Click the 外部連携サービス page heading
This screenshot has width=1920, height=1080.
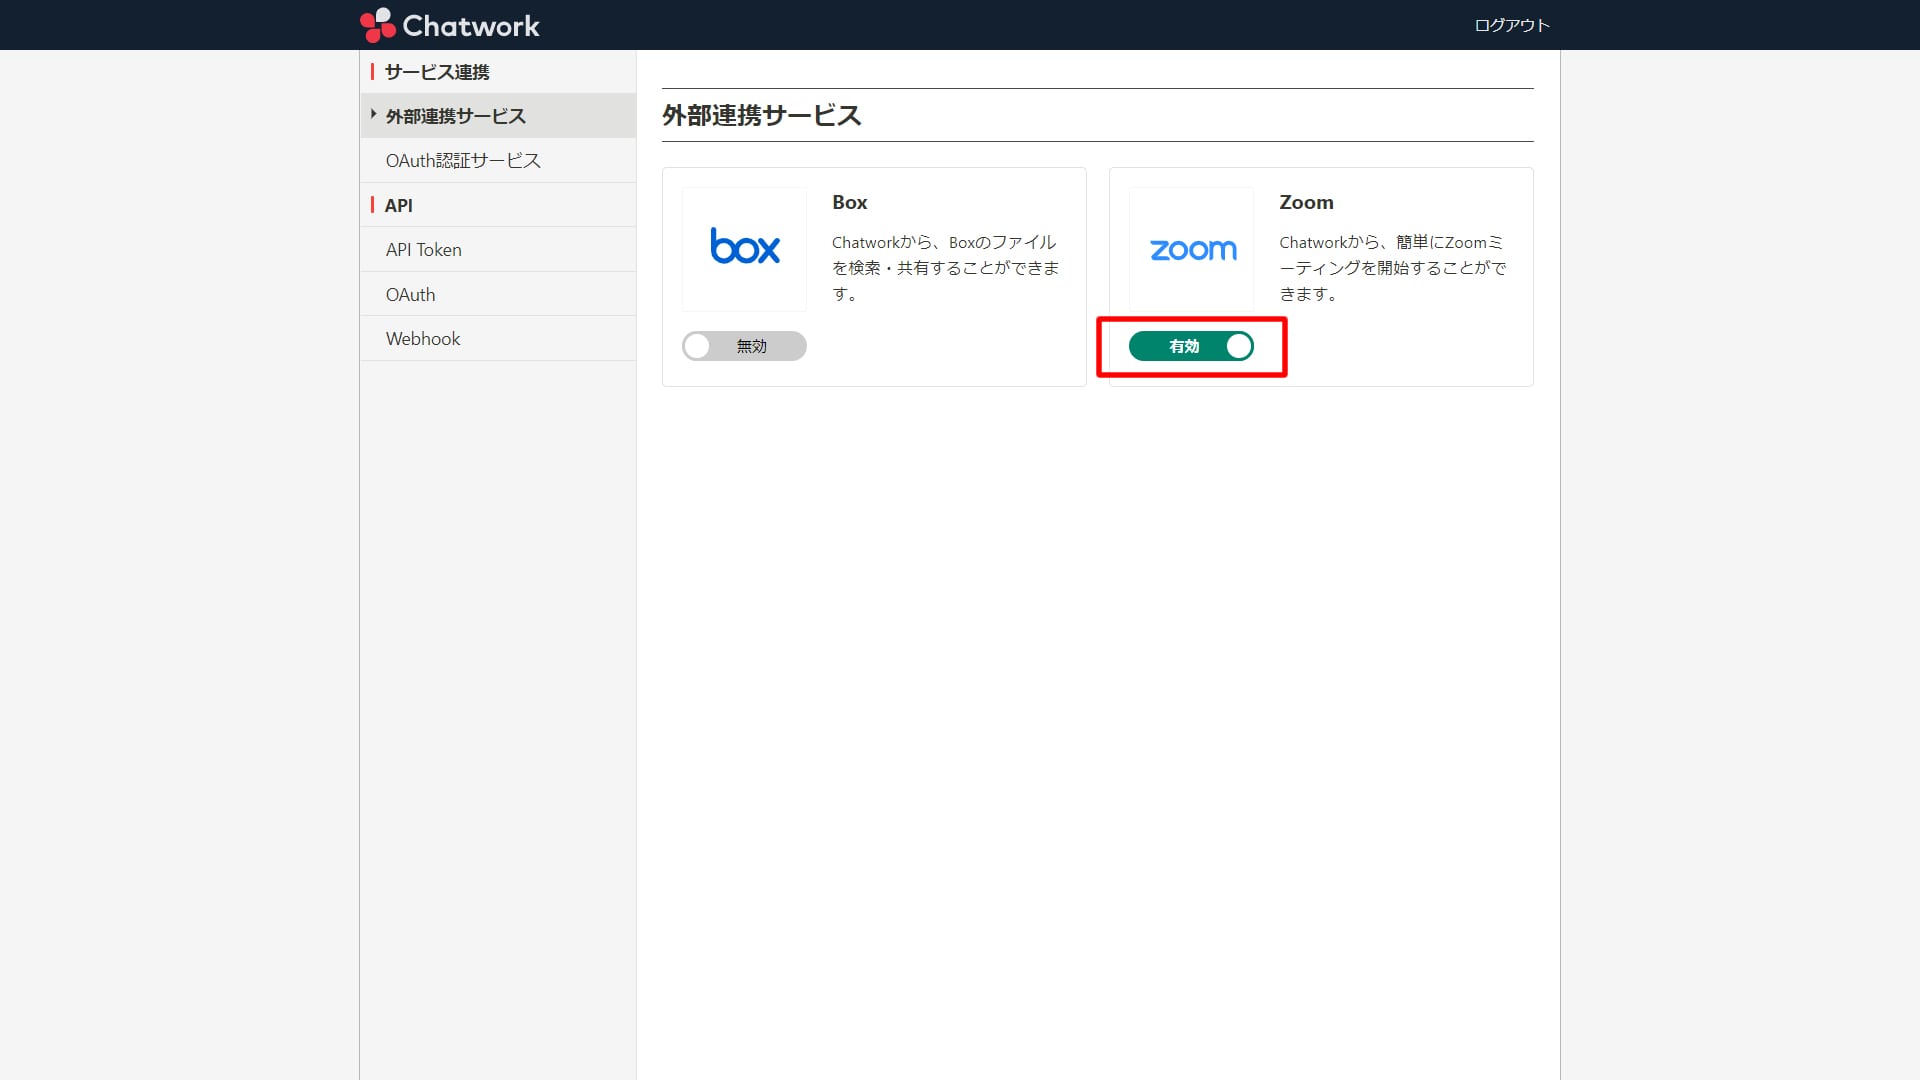761,115
